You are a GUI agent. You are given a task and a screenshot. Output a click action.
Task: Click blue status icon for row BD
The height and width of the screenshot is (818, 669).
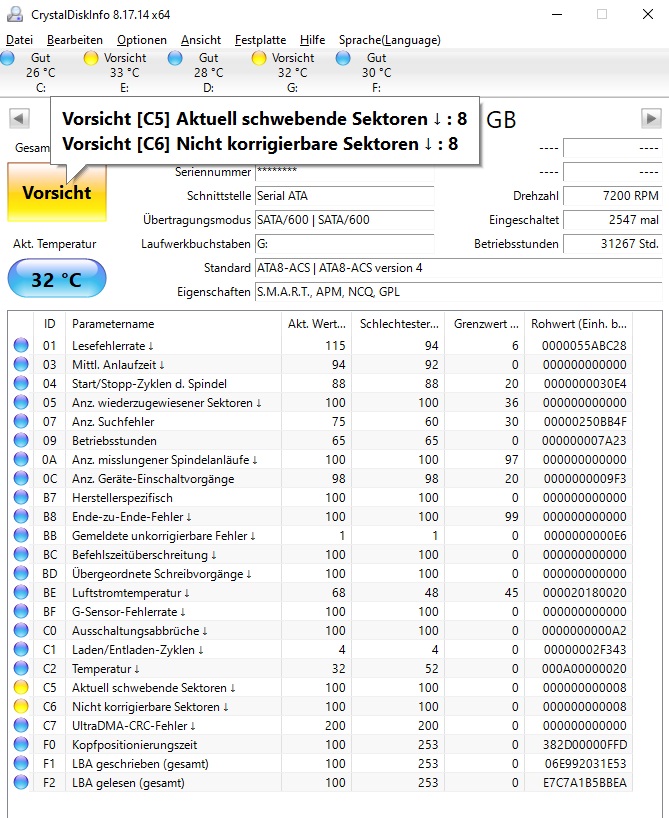21,573
